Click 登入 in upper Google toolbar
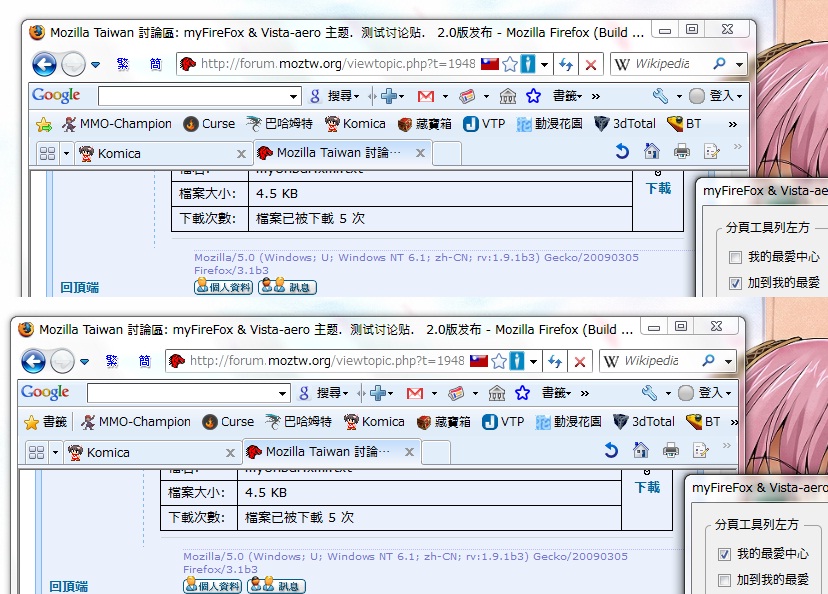 (x=721, y=96)
